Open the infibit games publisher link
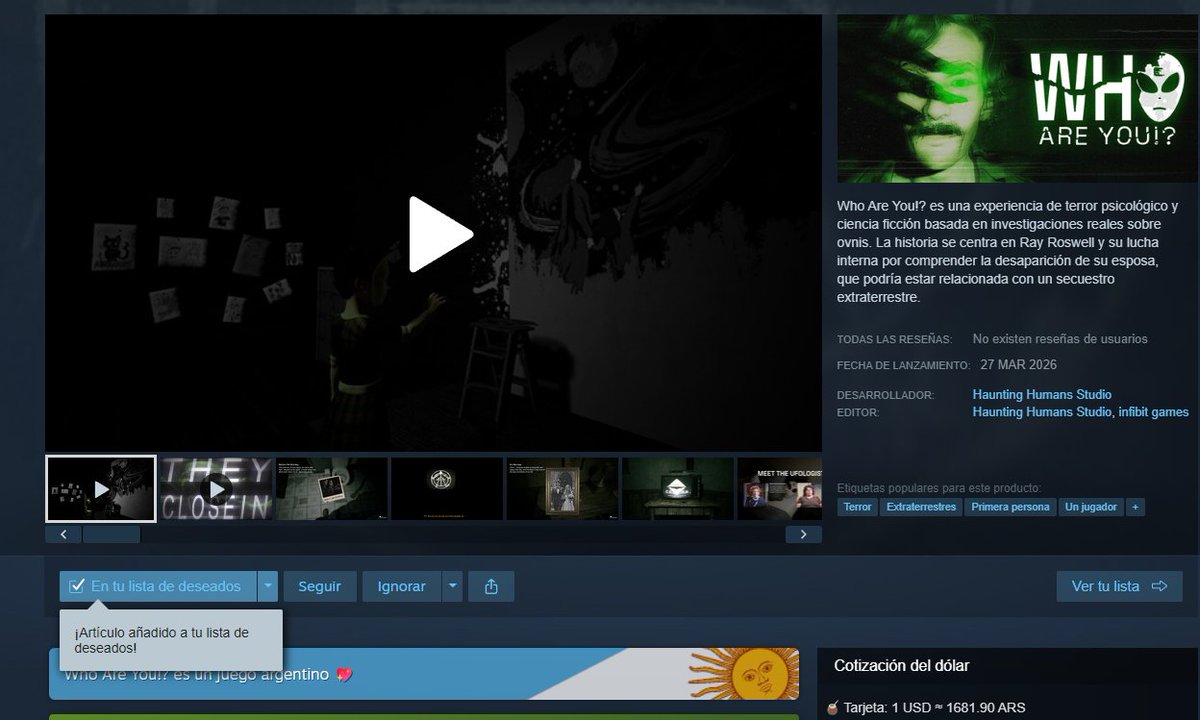 pos(1154,412)
